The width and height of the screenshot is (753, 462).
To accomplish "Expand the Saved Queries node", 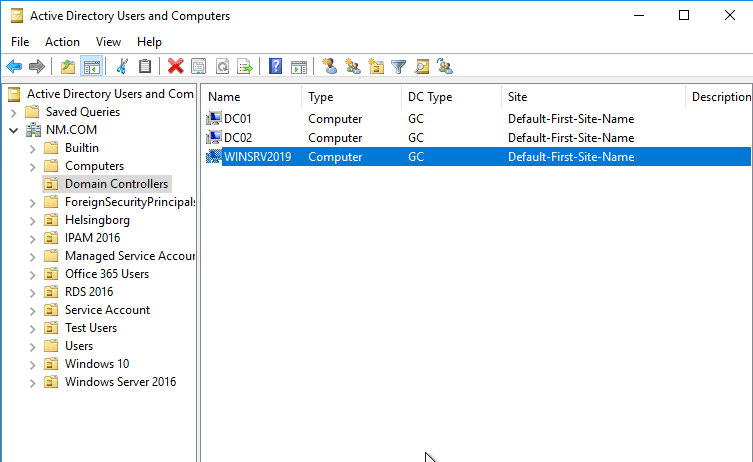I will coord(13,113).
